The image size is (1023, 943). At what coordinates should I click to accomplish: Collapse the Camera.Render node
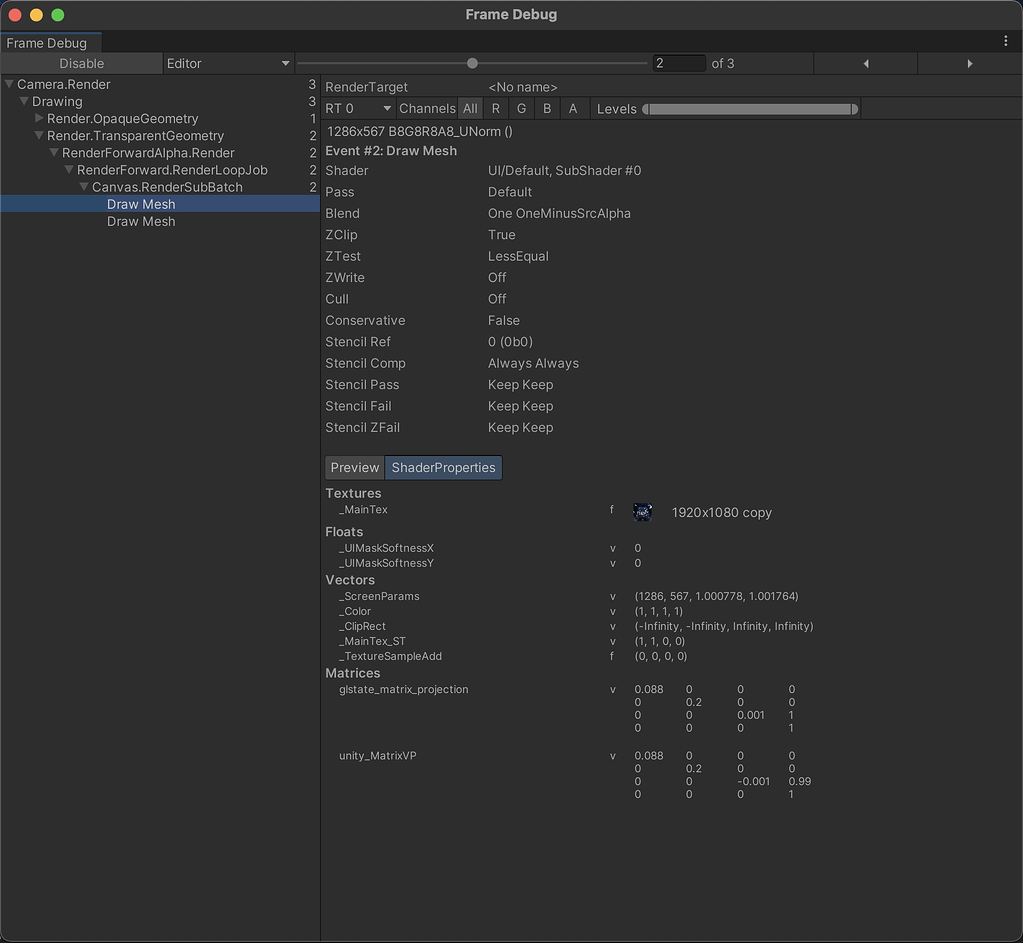[8, 84]
